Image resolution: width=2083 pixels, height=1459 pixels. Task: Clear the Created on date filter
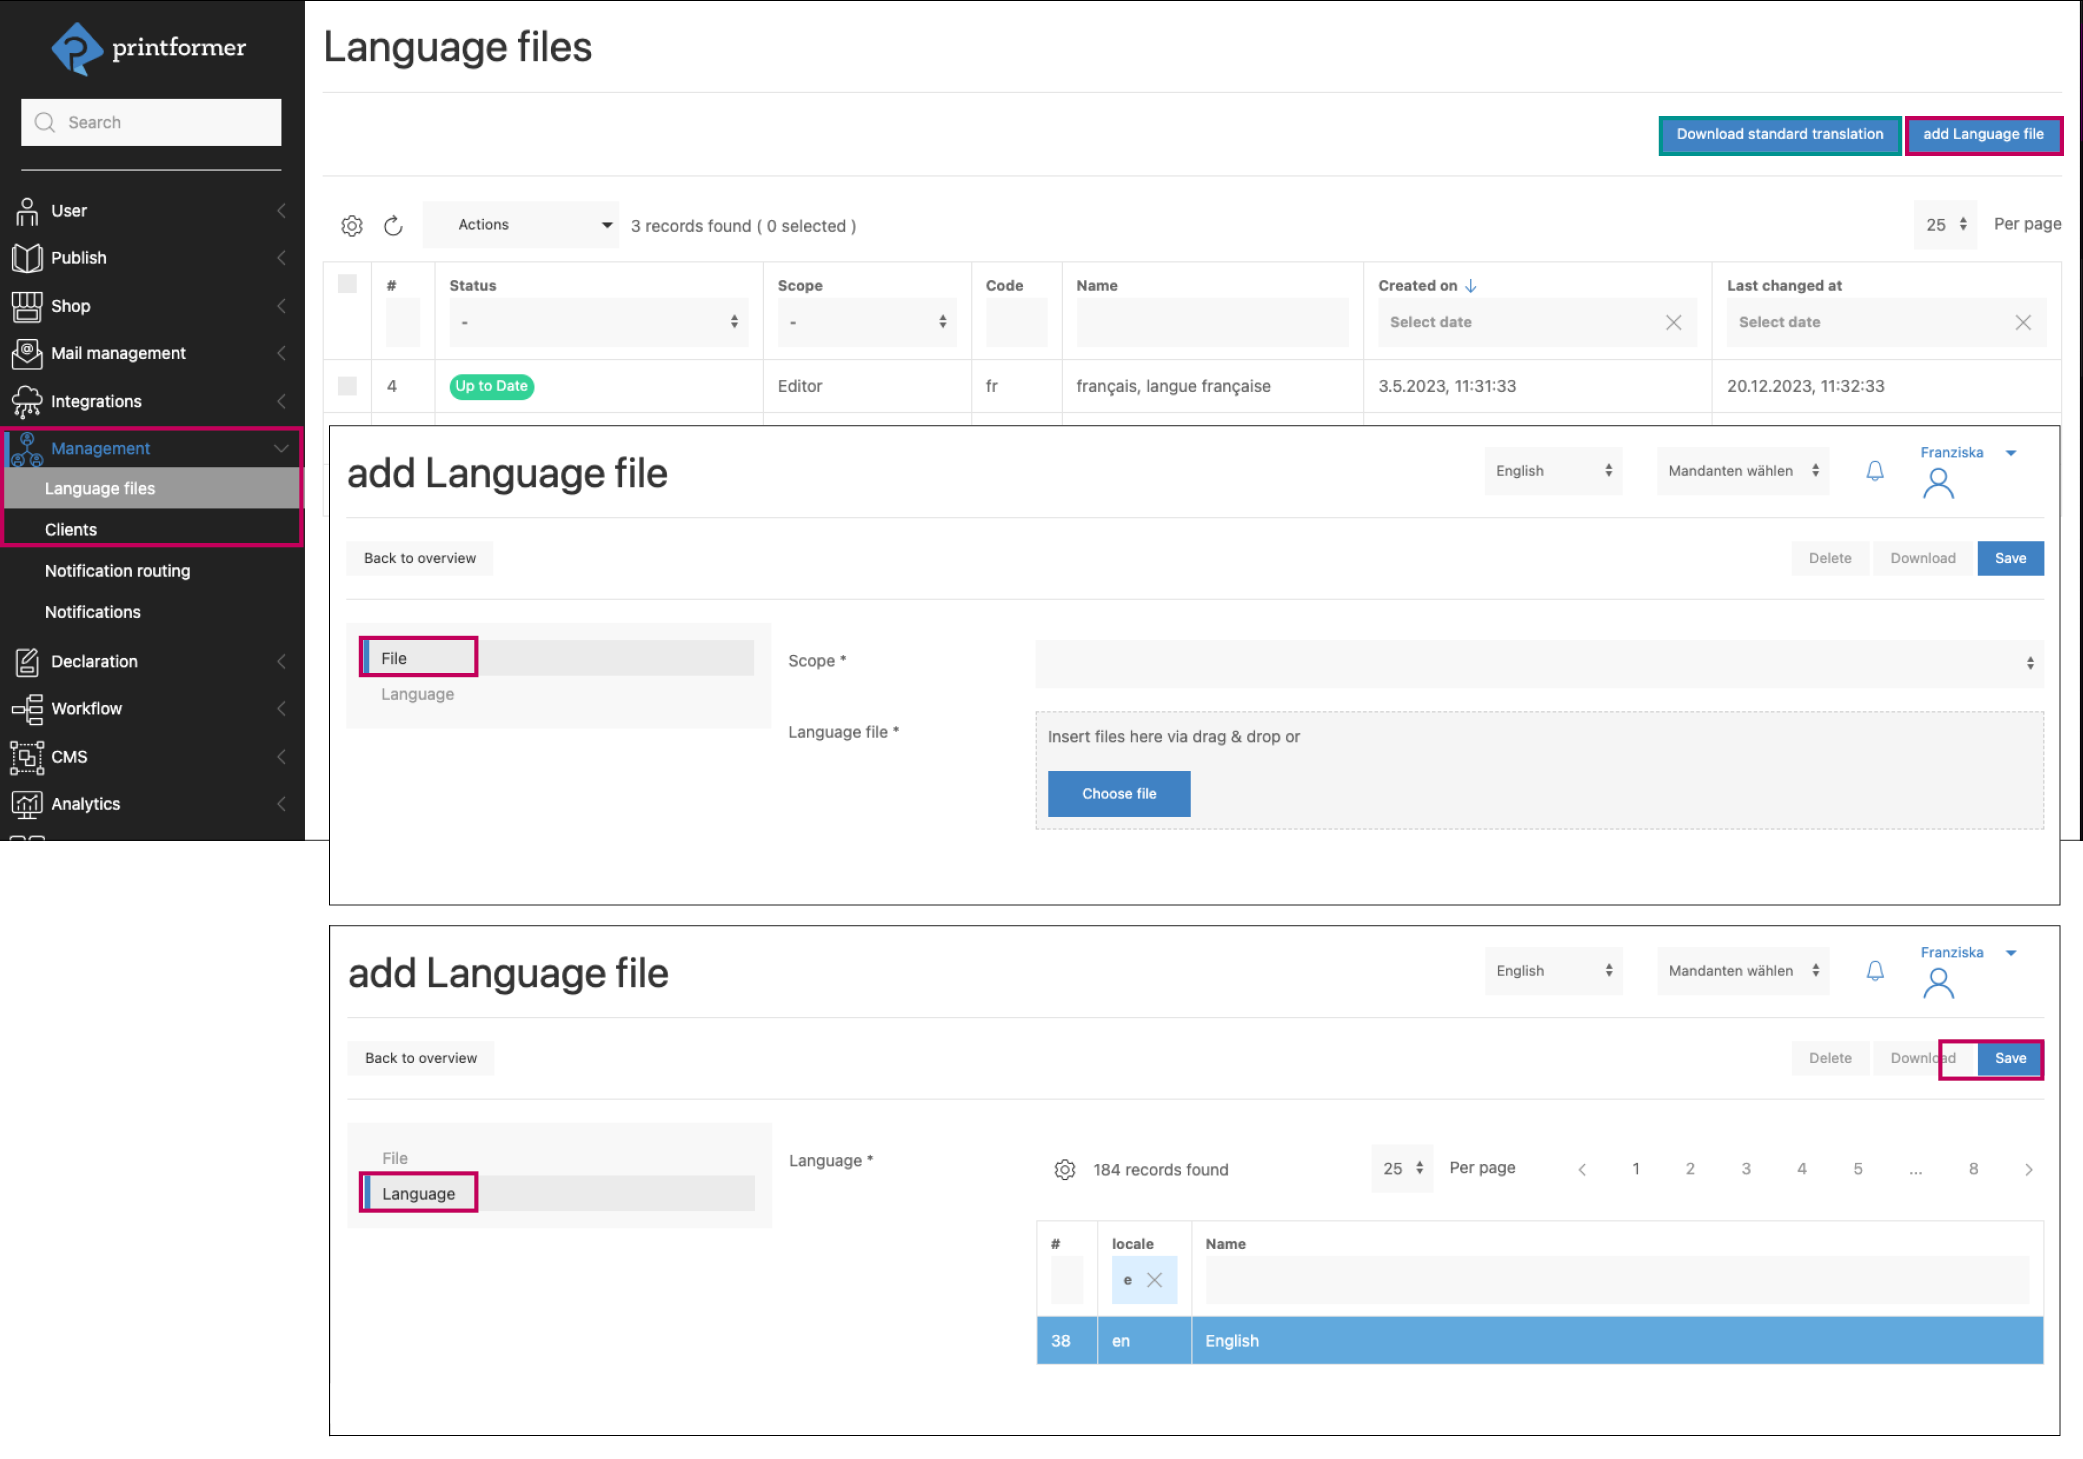[1673, 322]
